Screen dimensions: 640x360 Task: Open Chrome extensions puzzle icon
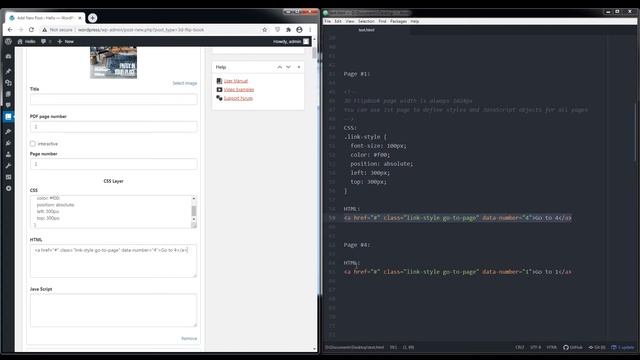288,30
